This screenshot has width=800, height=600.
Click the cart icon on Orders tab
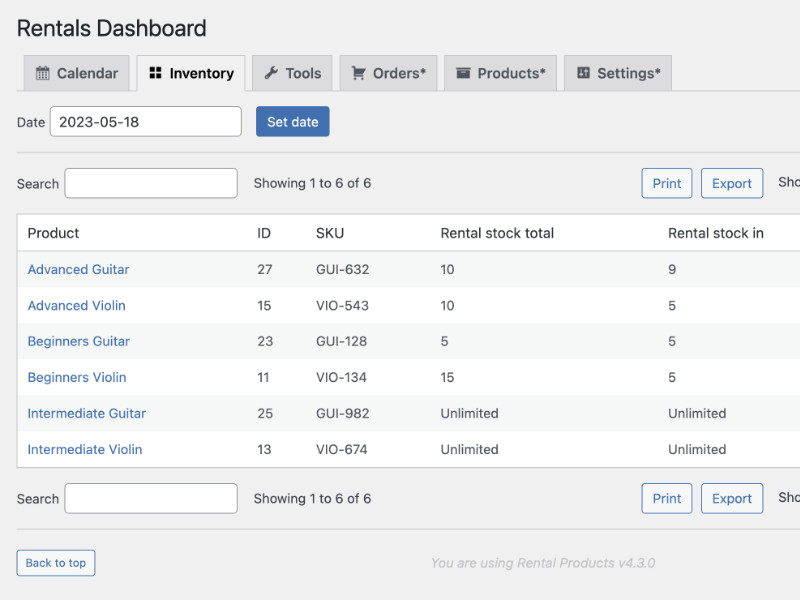tap(359, 73)
